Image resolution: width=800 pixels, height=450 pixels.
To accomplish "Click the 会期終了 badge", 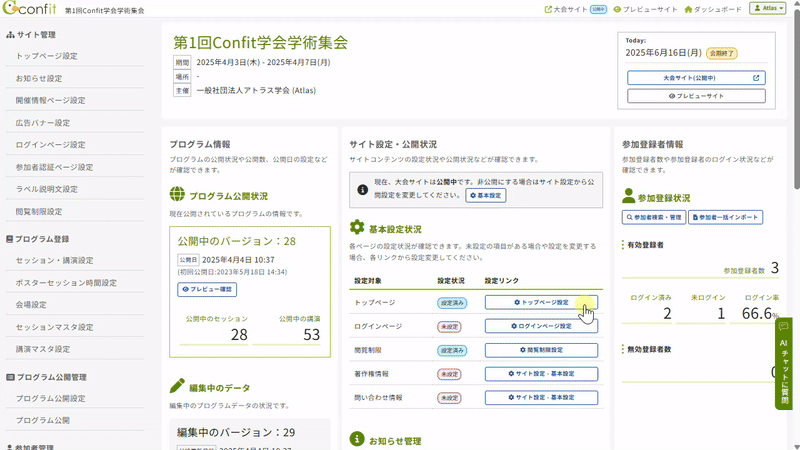I will pyautogui.click(x=722, y=53).
